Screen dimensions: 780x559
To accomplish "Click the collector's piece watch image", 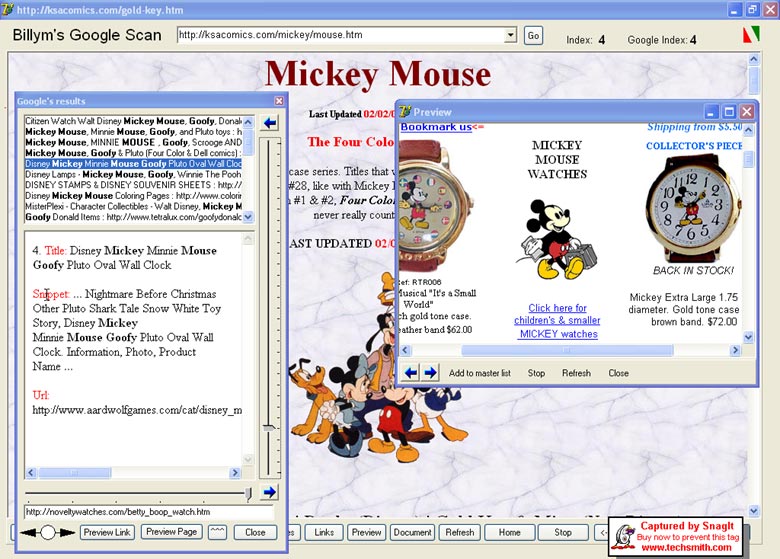I will click(x=693, y=209).
